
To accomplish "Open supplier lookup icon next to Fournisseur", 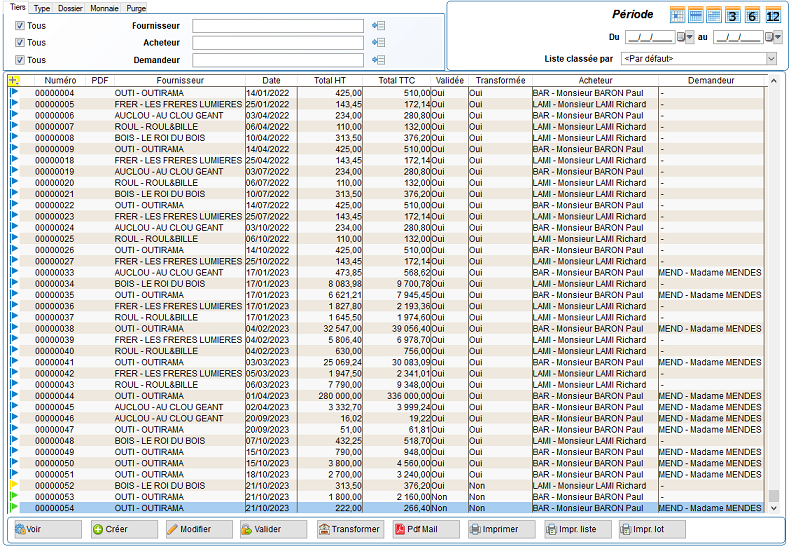I will tap(378, 26).
